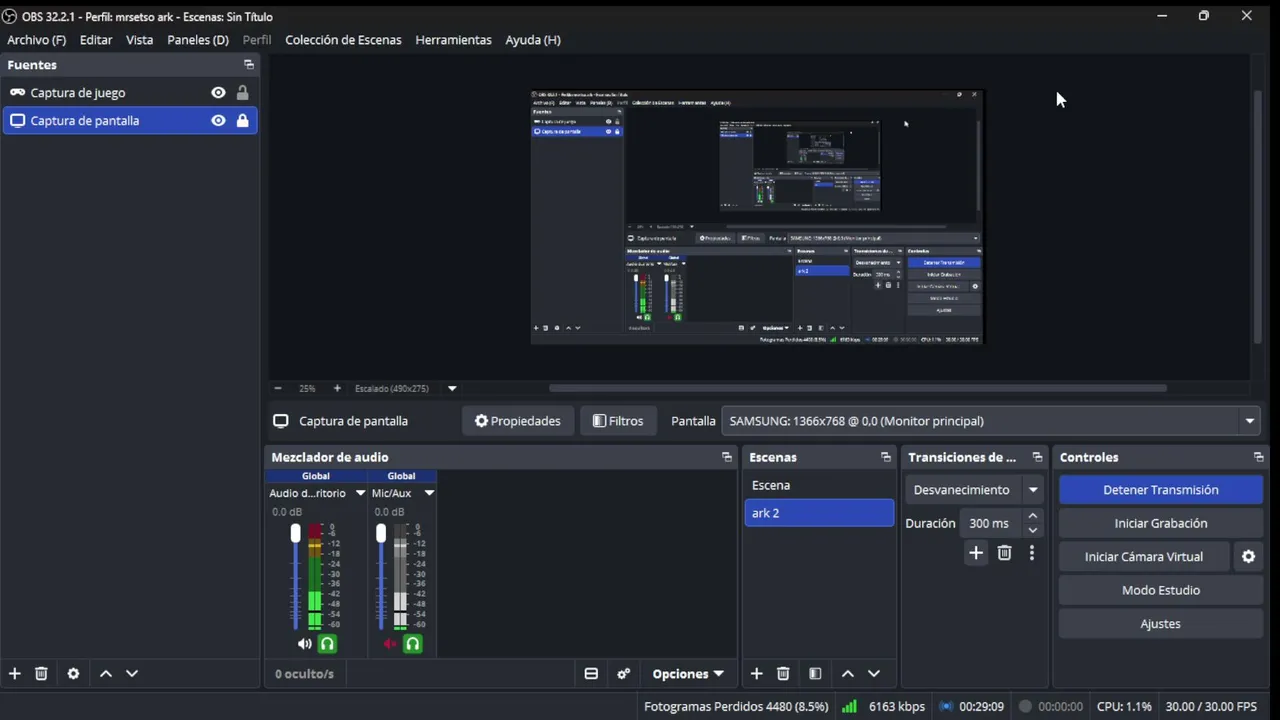Open source properties gear in Fuentes footer
Viewport: 1280px width, 720px height.
point(73,674)
